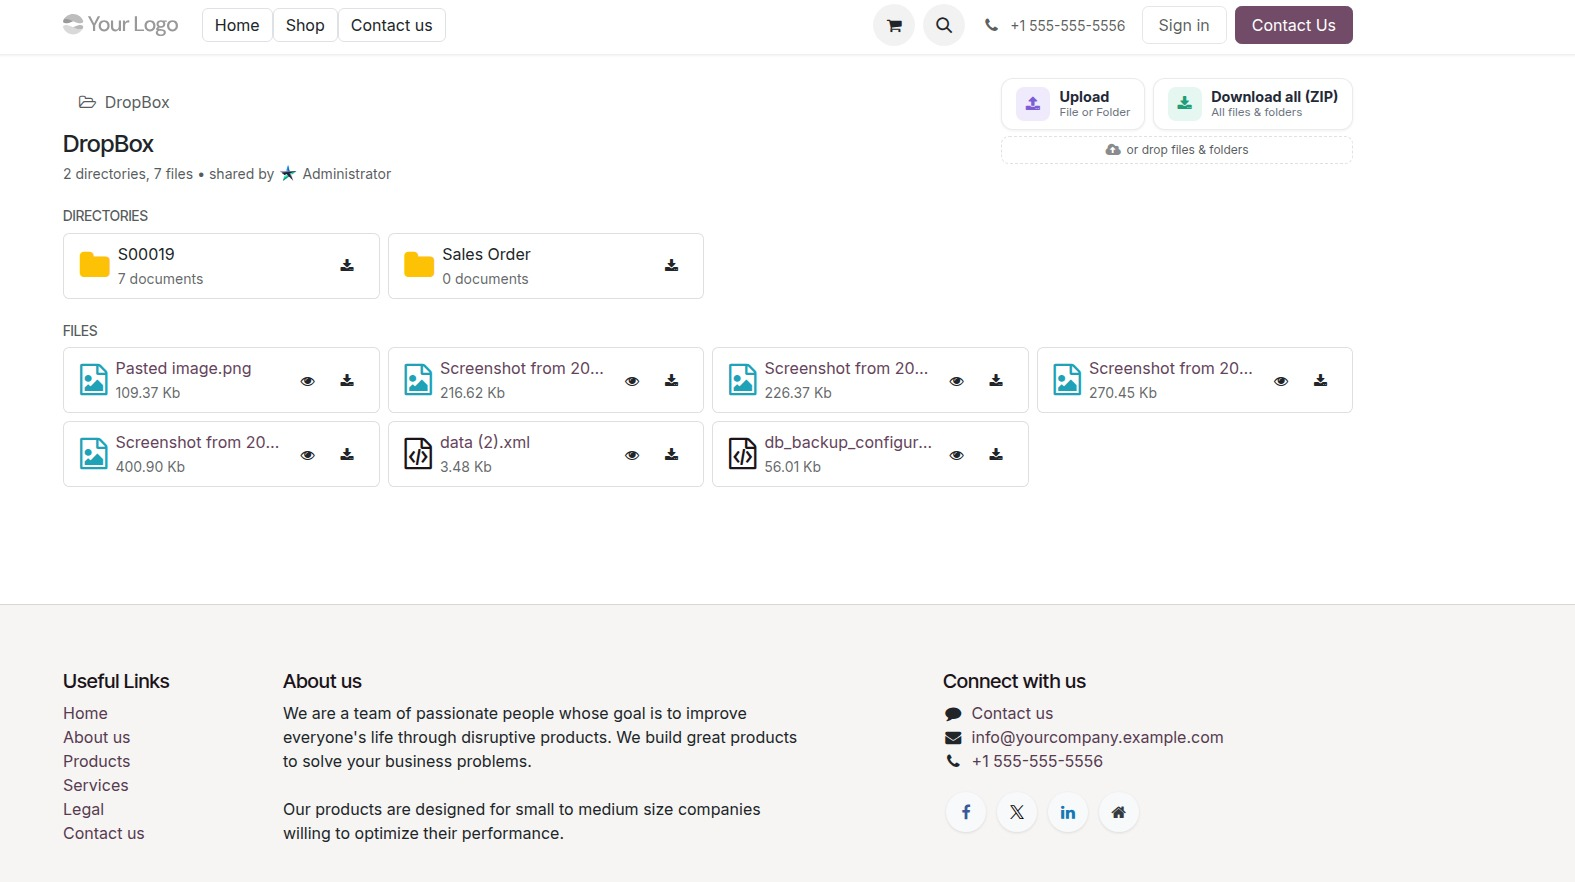Screen dimensions: 1575x882
Task: Download the 216.62 Kb screenshot file
Action: coord(672,380)
